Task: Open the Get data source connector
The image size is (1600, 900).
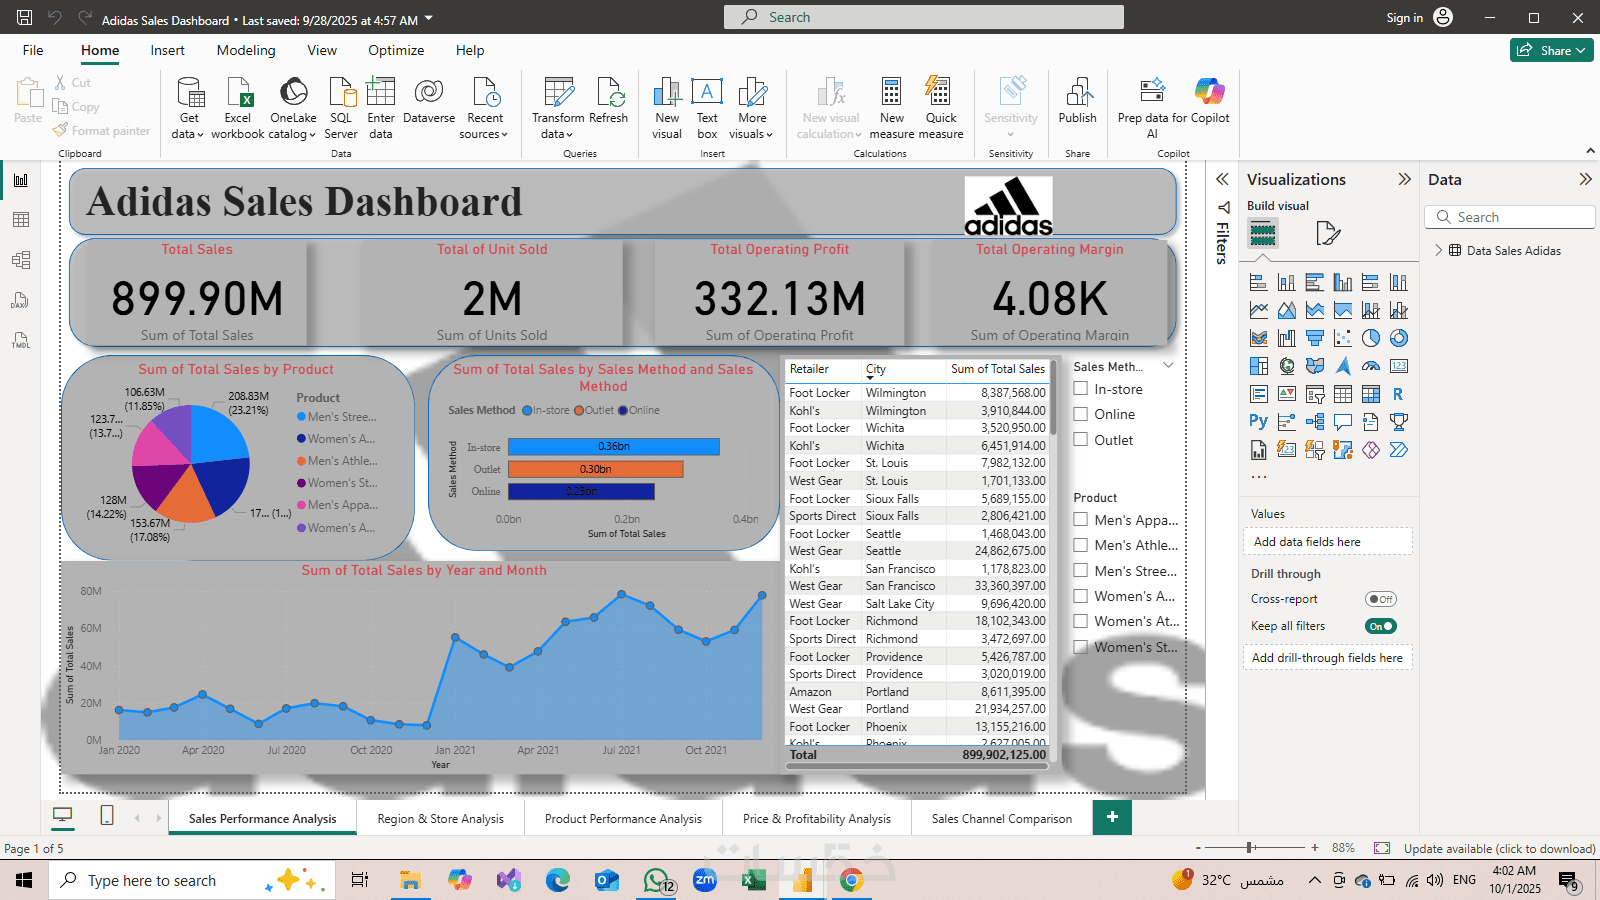Action: (x=188, y=108)
